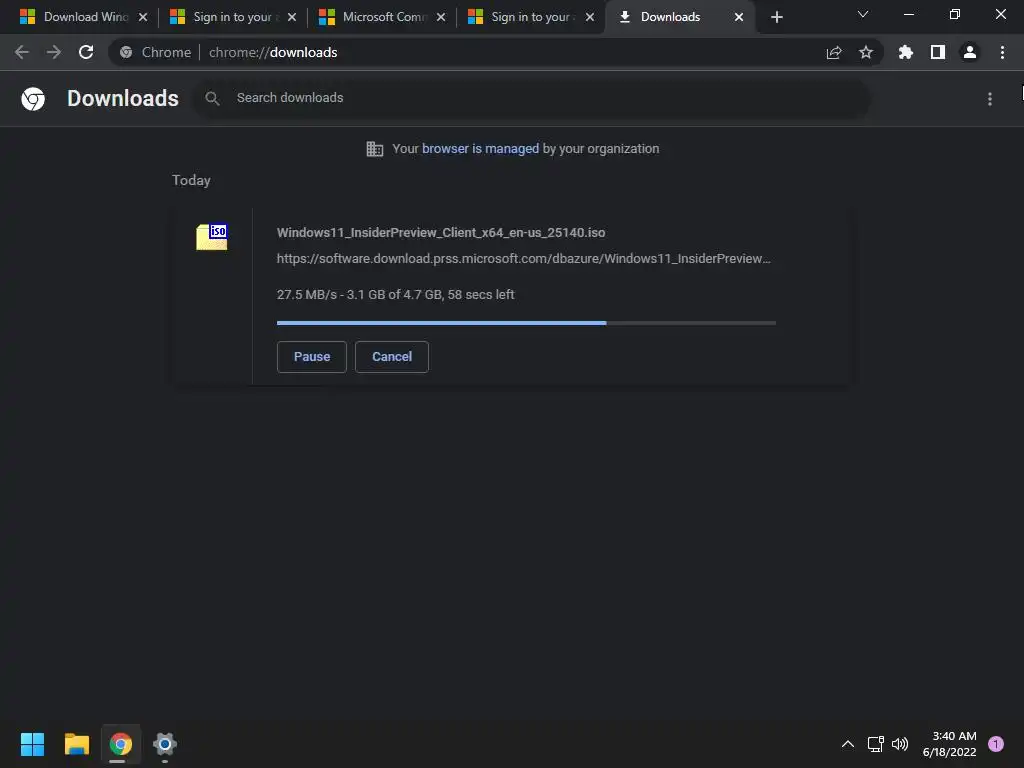Screen dimensions: 1024x768
Task: Open the volume tray icon
Action: tap(900, 744)
